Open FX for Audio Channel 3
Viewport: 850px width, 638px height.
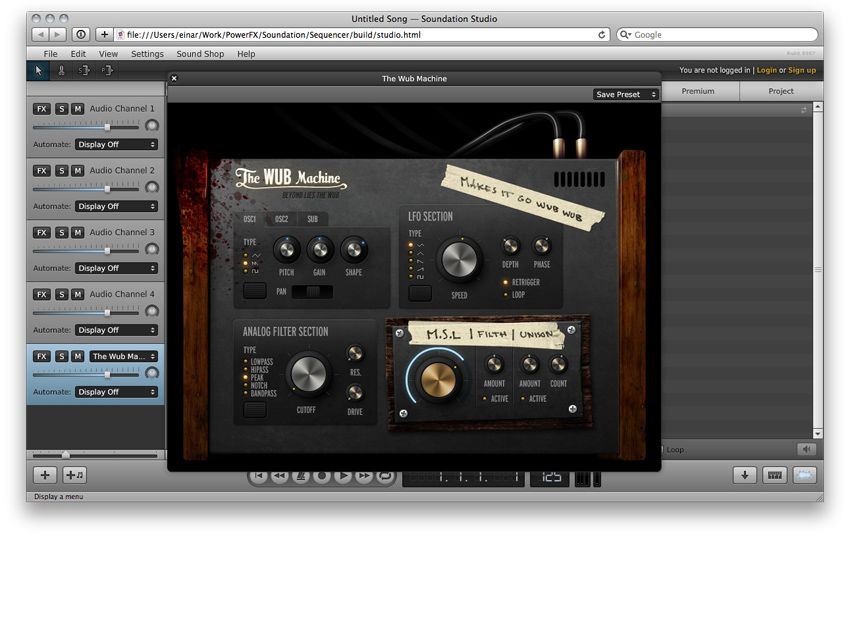(x=41, y=233)
